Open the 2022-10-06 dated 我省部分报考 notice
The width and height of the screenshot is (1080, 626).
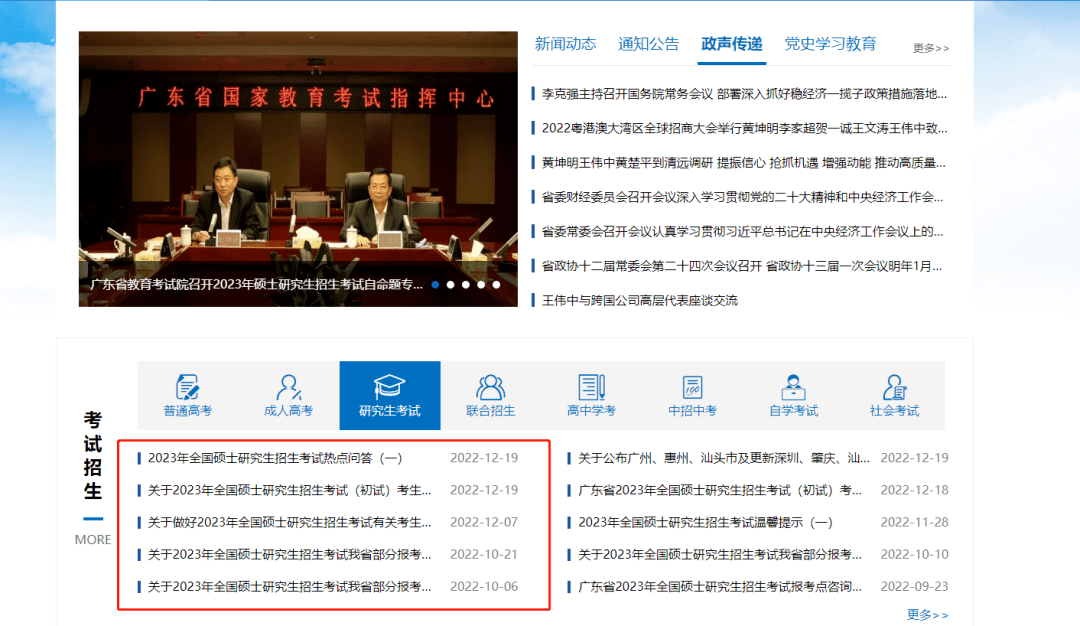[x=289, y=587]
